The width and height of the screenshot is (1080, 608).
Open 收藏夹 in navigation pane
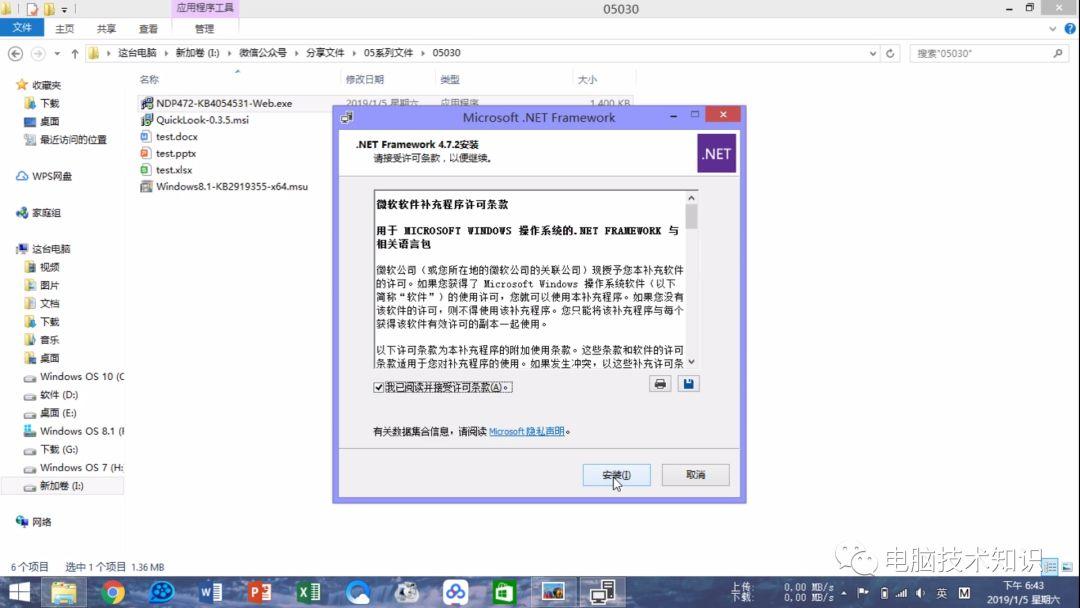46,85
